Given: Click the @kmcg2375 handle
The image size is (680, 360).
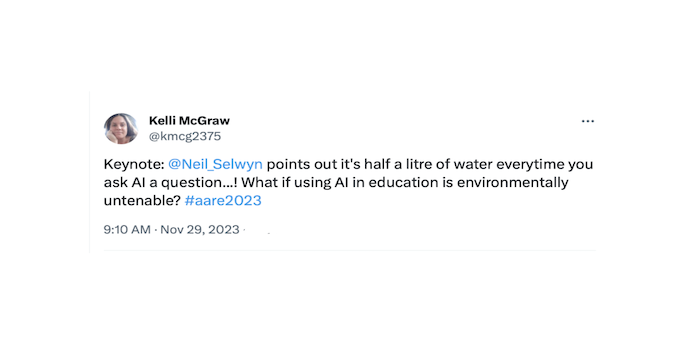Looking at the screenshot, I should pos(185,136).
